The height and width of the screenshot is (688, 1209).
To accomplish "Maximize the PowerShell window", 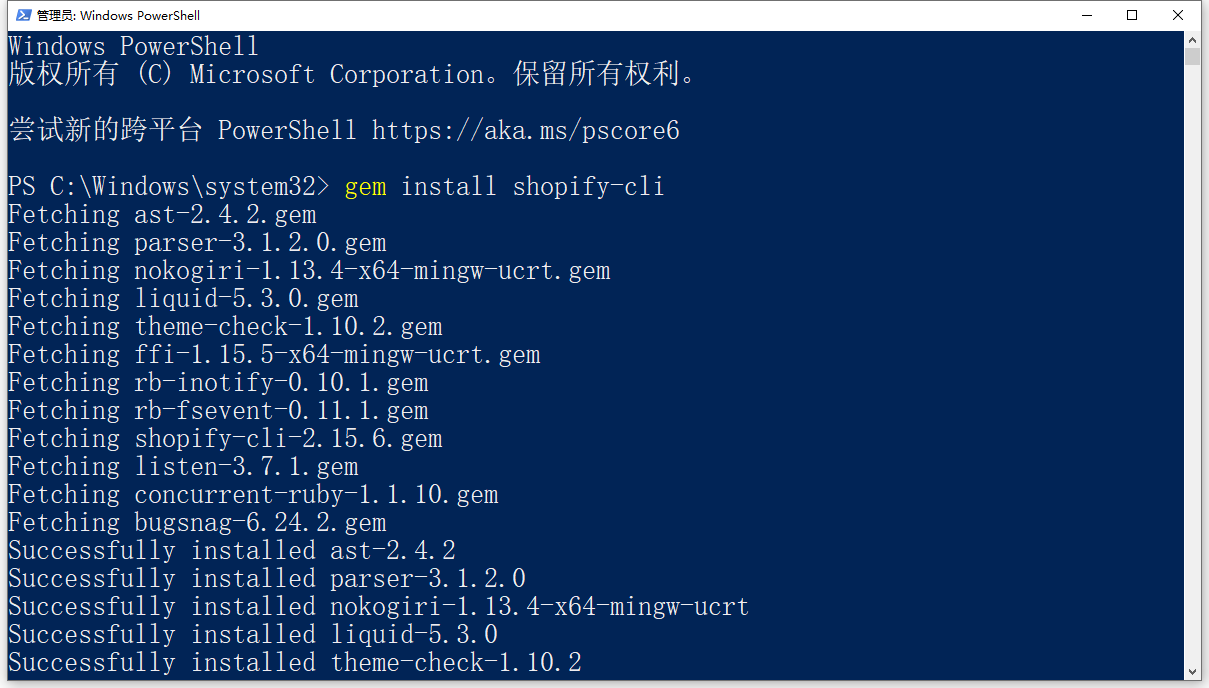I will click(x=1132, y=15).
